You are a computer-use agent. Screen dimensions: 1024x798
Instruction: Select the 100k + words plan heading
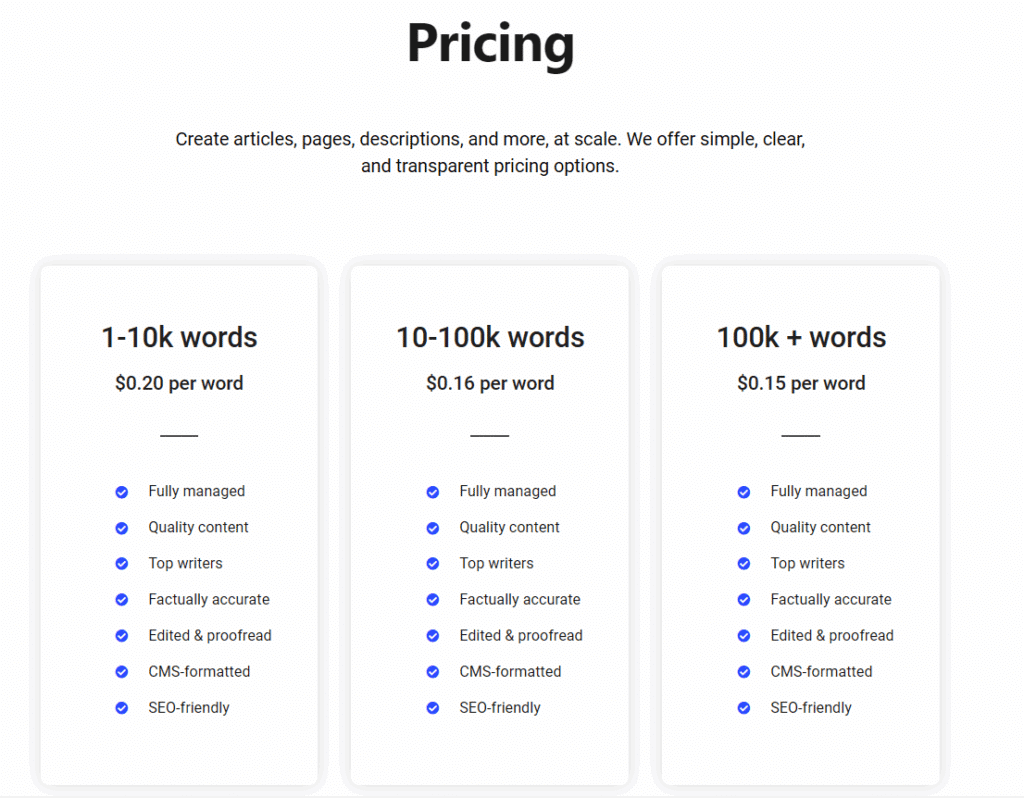801,338
